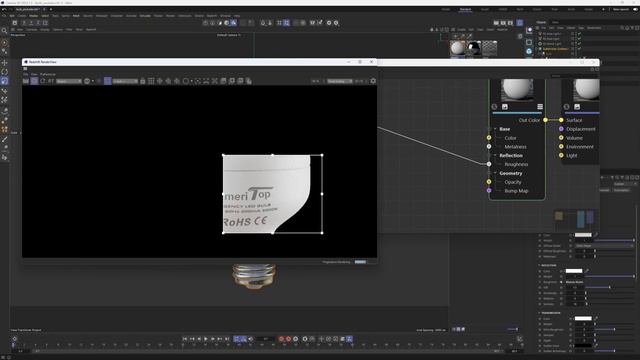Click the Volume input port on Output node
Viewport: 640px width, 360px height.
point(561,138)
